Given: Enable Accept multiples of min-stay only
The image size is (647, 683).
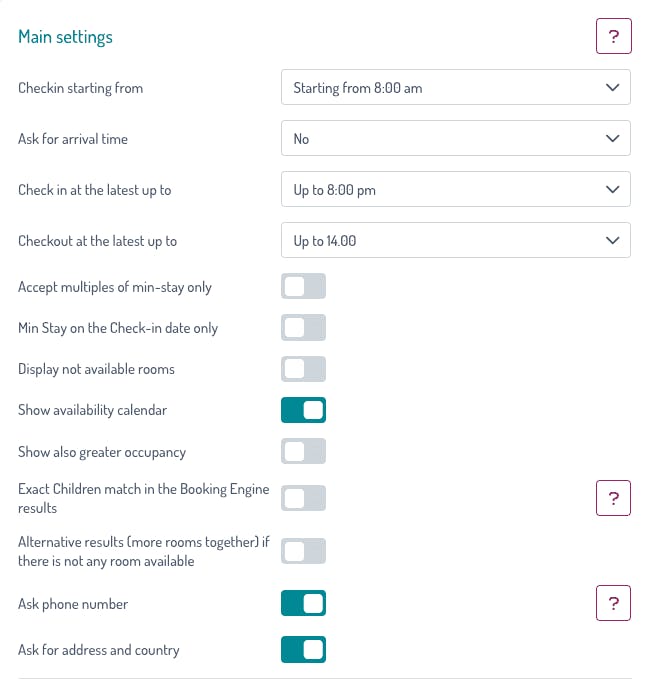Looking at the screenshot, I should pos(303,287).
